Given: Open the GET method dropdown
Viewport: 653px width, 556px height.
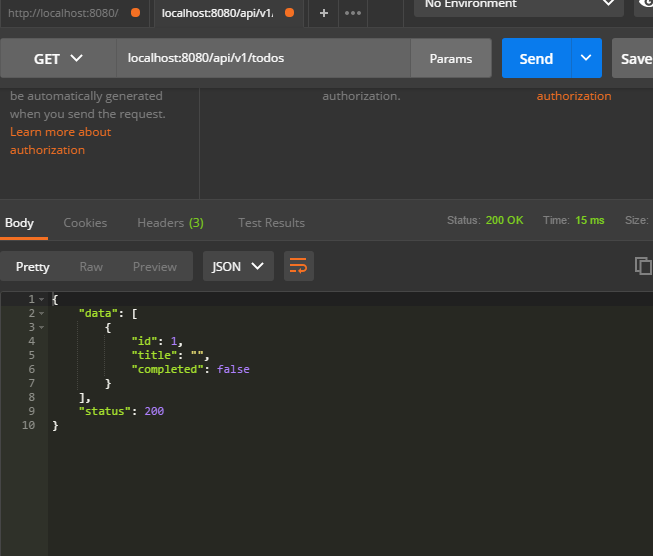Looking at the screenshot, I should (58, 58).
